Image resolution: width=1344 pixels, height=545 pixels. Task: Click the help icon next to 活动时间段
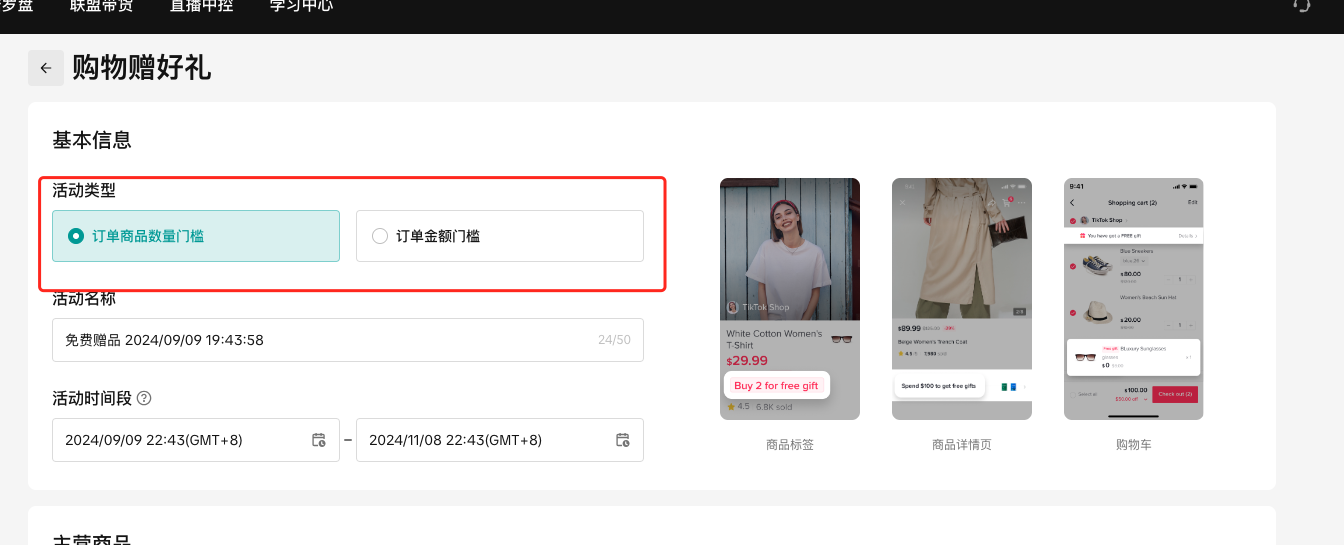click(x=144, y=398)
